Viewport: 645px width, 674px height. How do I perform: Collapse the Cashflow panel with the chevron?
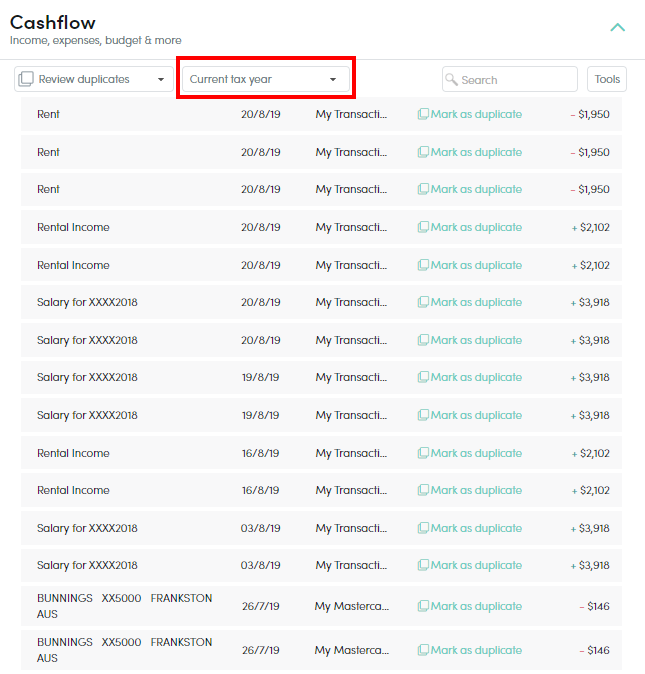pos(617,28)
